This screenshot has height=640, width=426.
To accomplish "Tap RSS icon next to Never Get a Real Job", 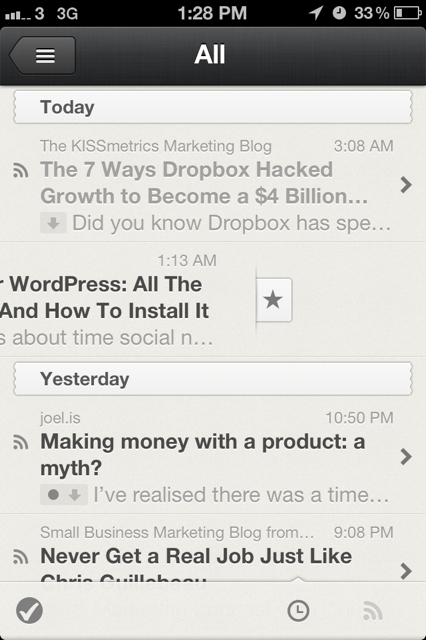I will 20,557.
